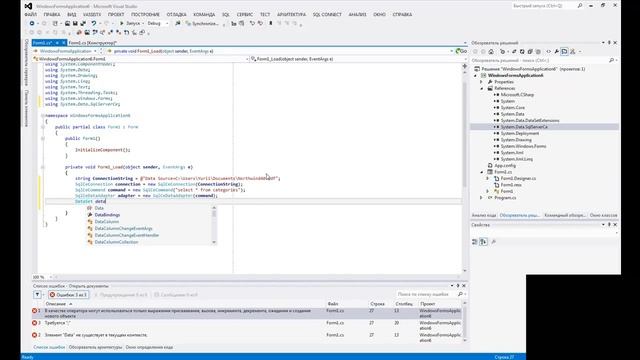Collapse the namespace code block
The width and height of the screenshot is (640, 360).
pos(42,116)
